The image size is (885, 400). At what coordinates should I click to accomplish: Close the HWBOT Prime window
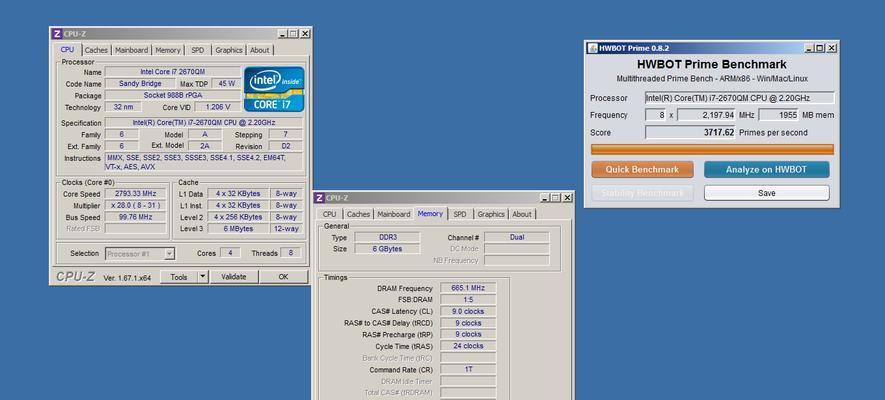tap(831, 49)
